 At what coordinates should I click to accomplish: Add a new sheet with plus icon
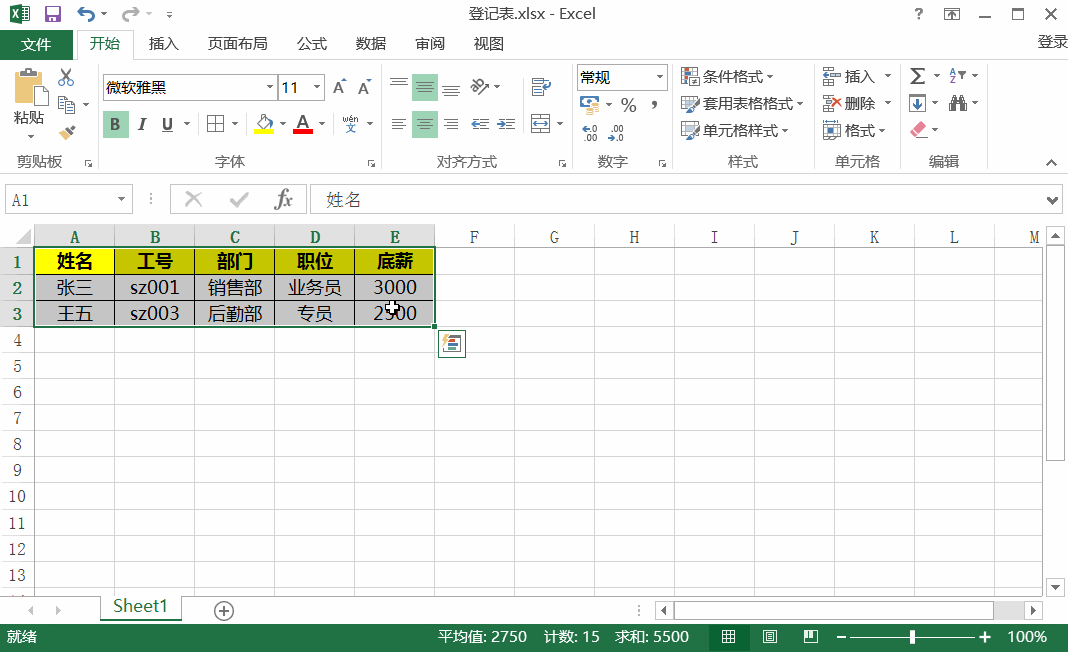[x=223, y=610]
